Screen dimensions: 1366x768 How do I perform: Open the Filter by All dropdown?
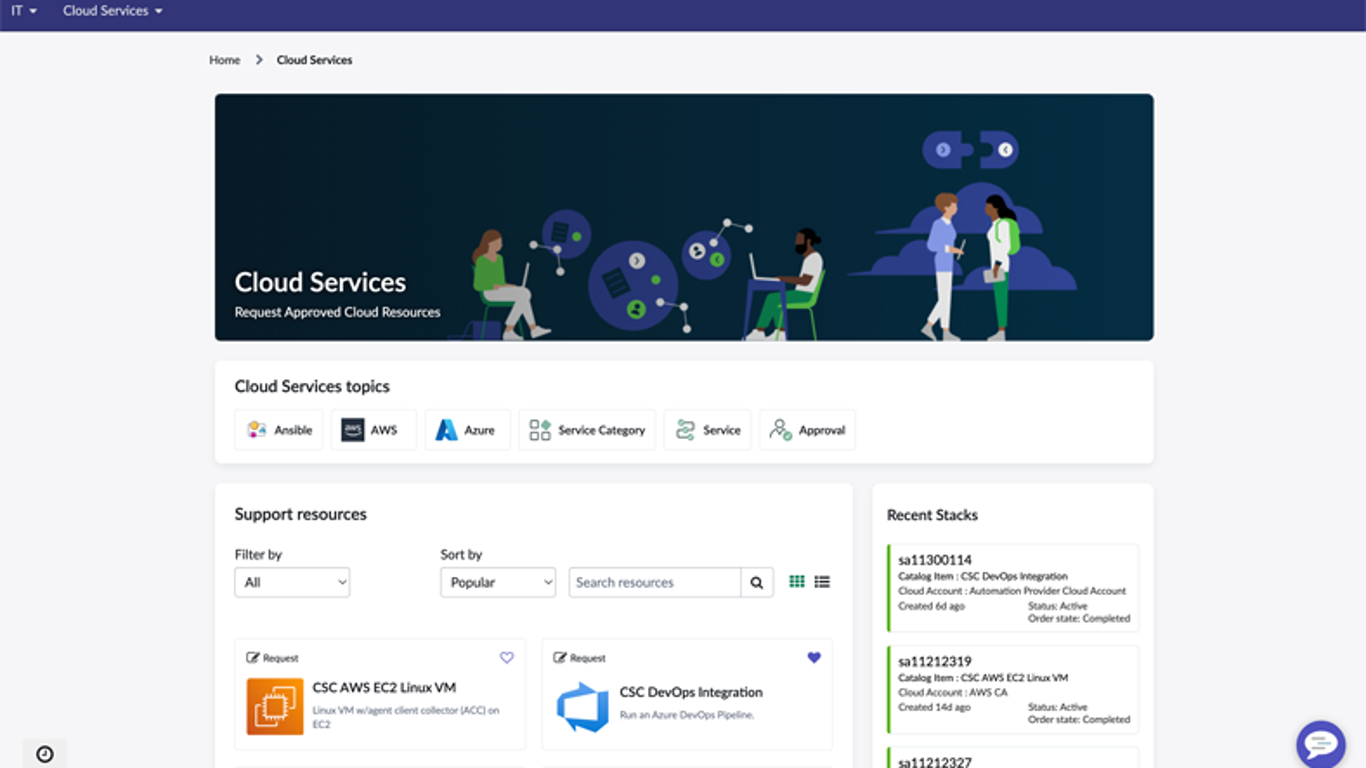pyautogui.click(x=292, y=582)
